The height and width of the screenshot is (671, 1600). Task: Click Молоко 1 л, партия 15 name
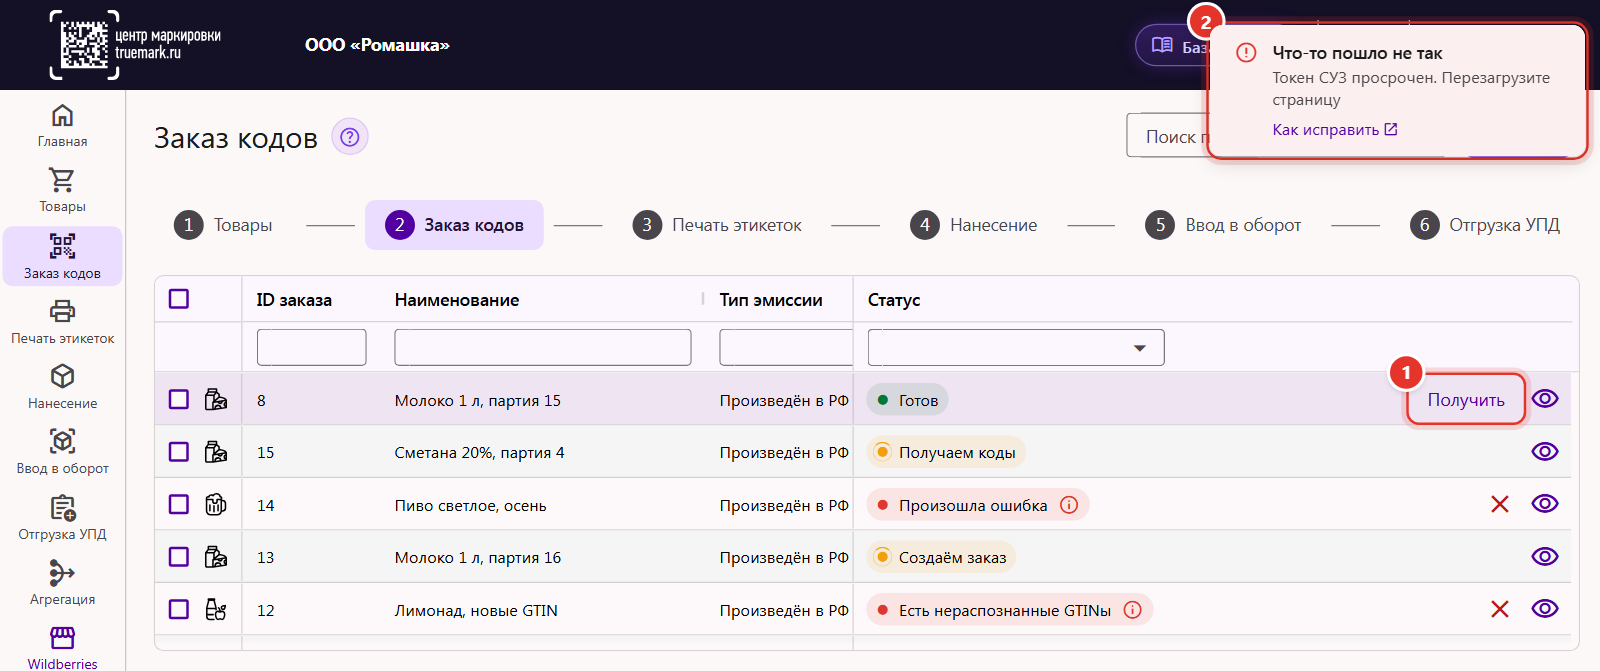478,400
